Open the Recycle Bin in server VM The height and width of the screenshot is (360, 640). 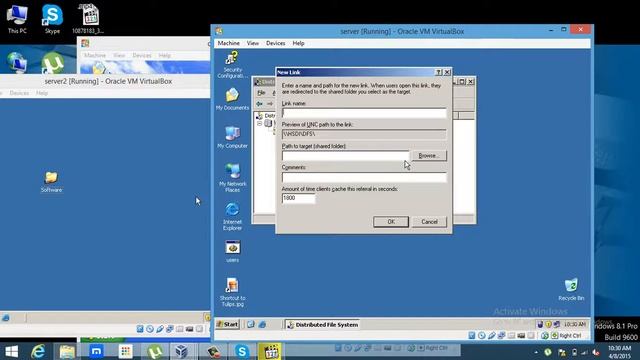[571, 289]
